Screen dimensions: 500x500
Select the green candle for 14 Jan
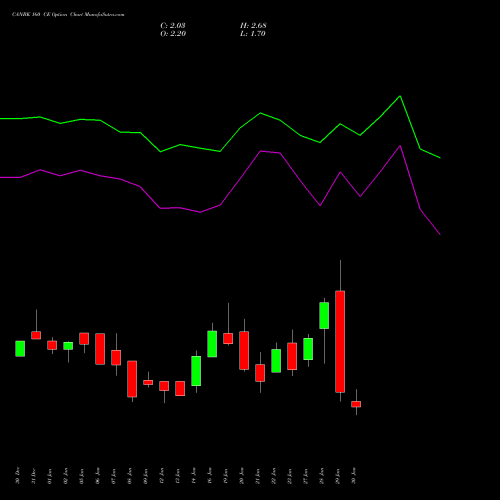click(196, 371)
